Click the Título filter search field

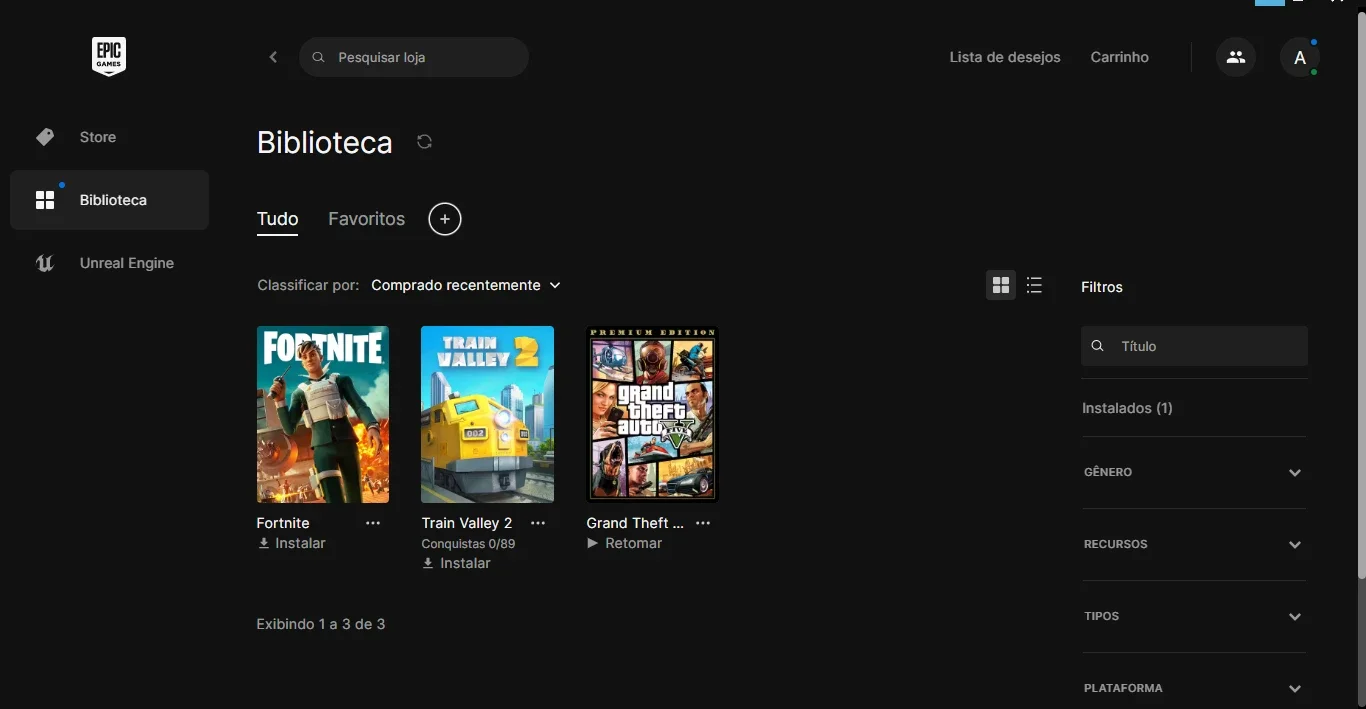click(1194, 346)
